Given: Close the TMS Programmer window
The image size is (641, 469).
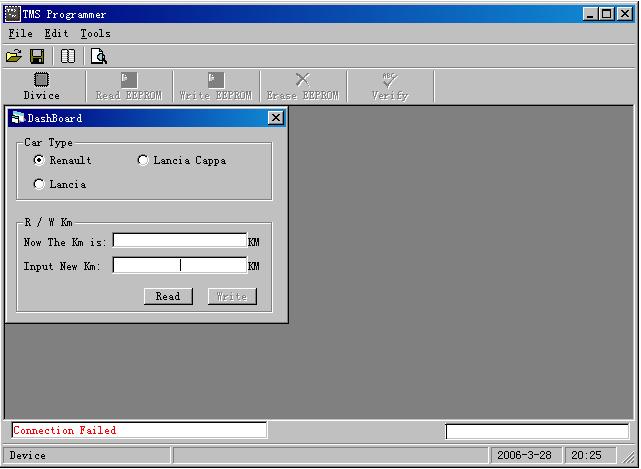Looking at the screenshot, I should point(625,14).
